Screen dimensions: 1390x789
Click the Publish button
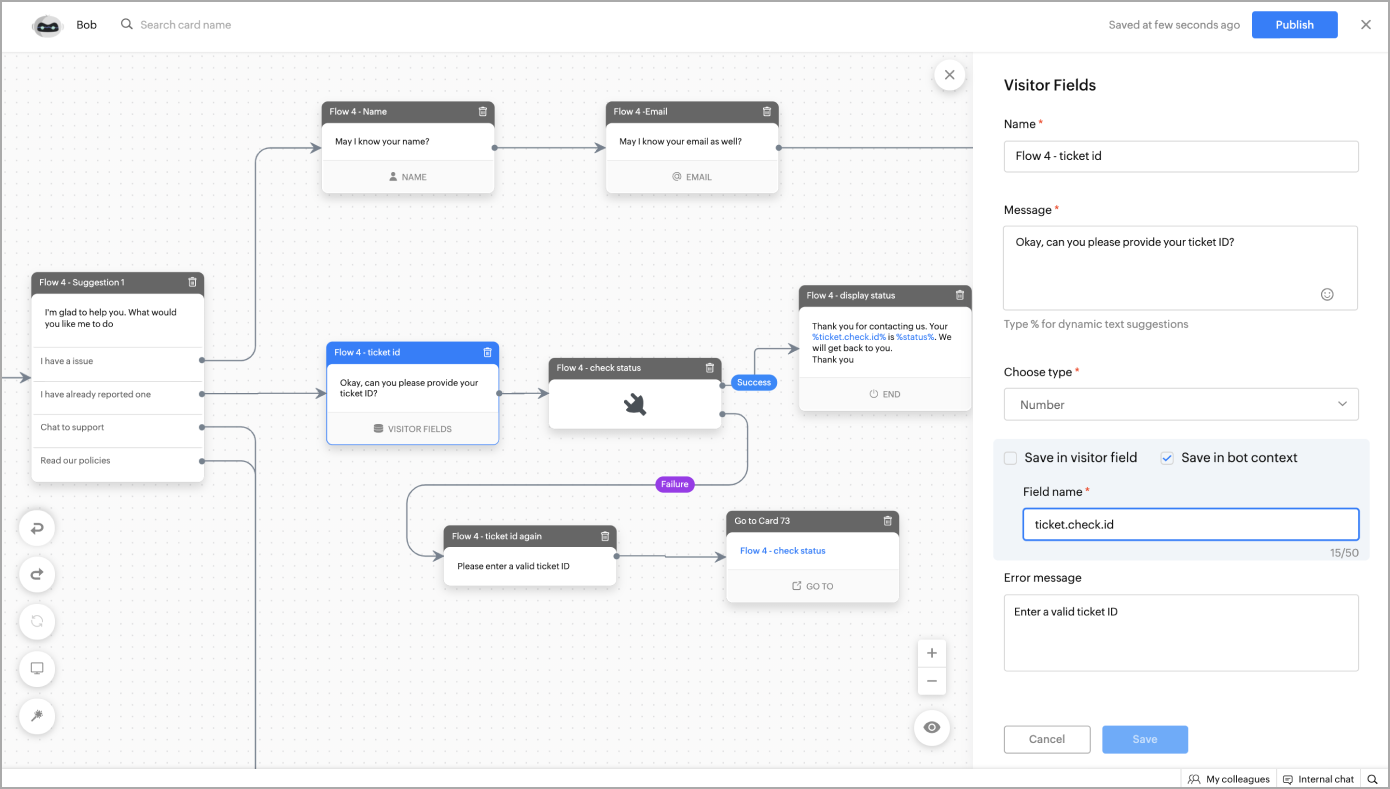coord(1294,25)
